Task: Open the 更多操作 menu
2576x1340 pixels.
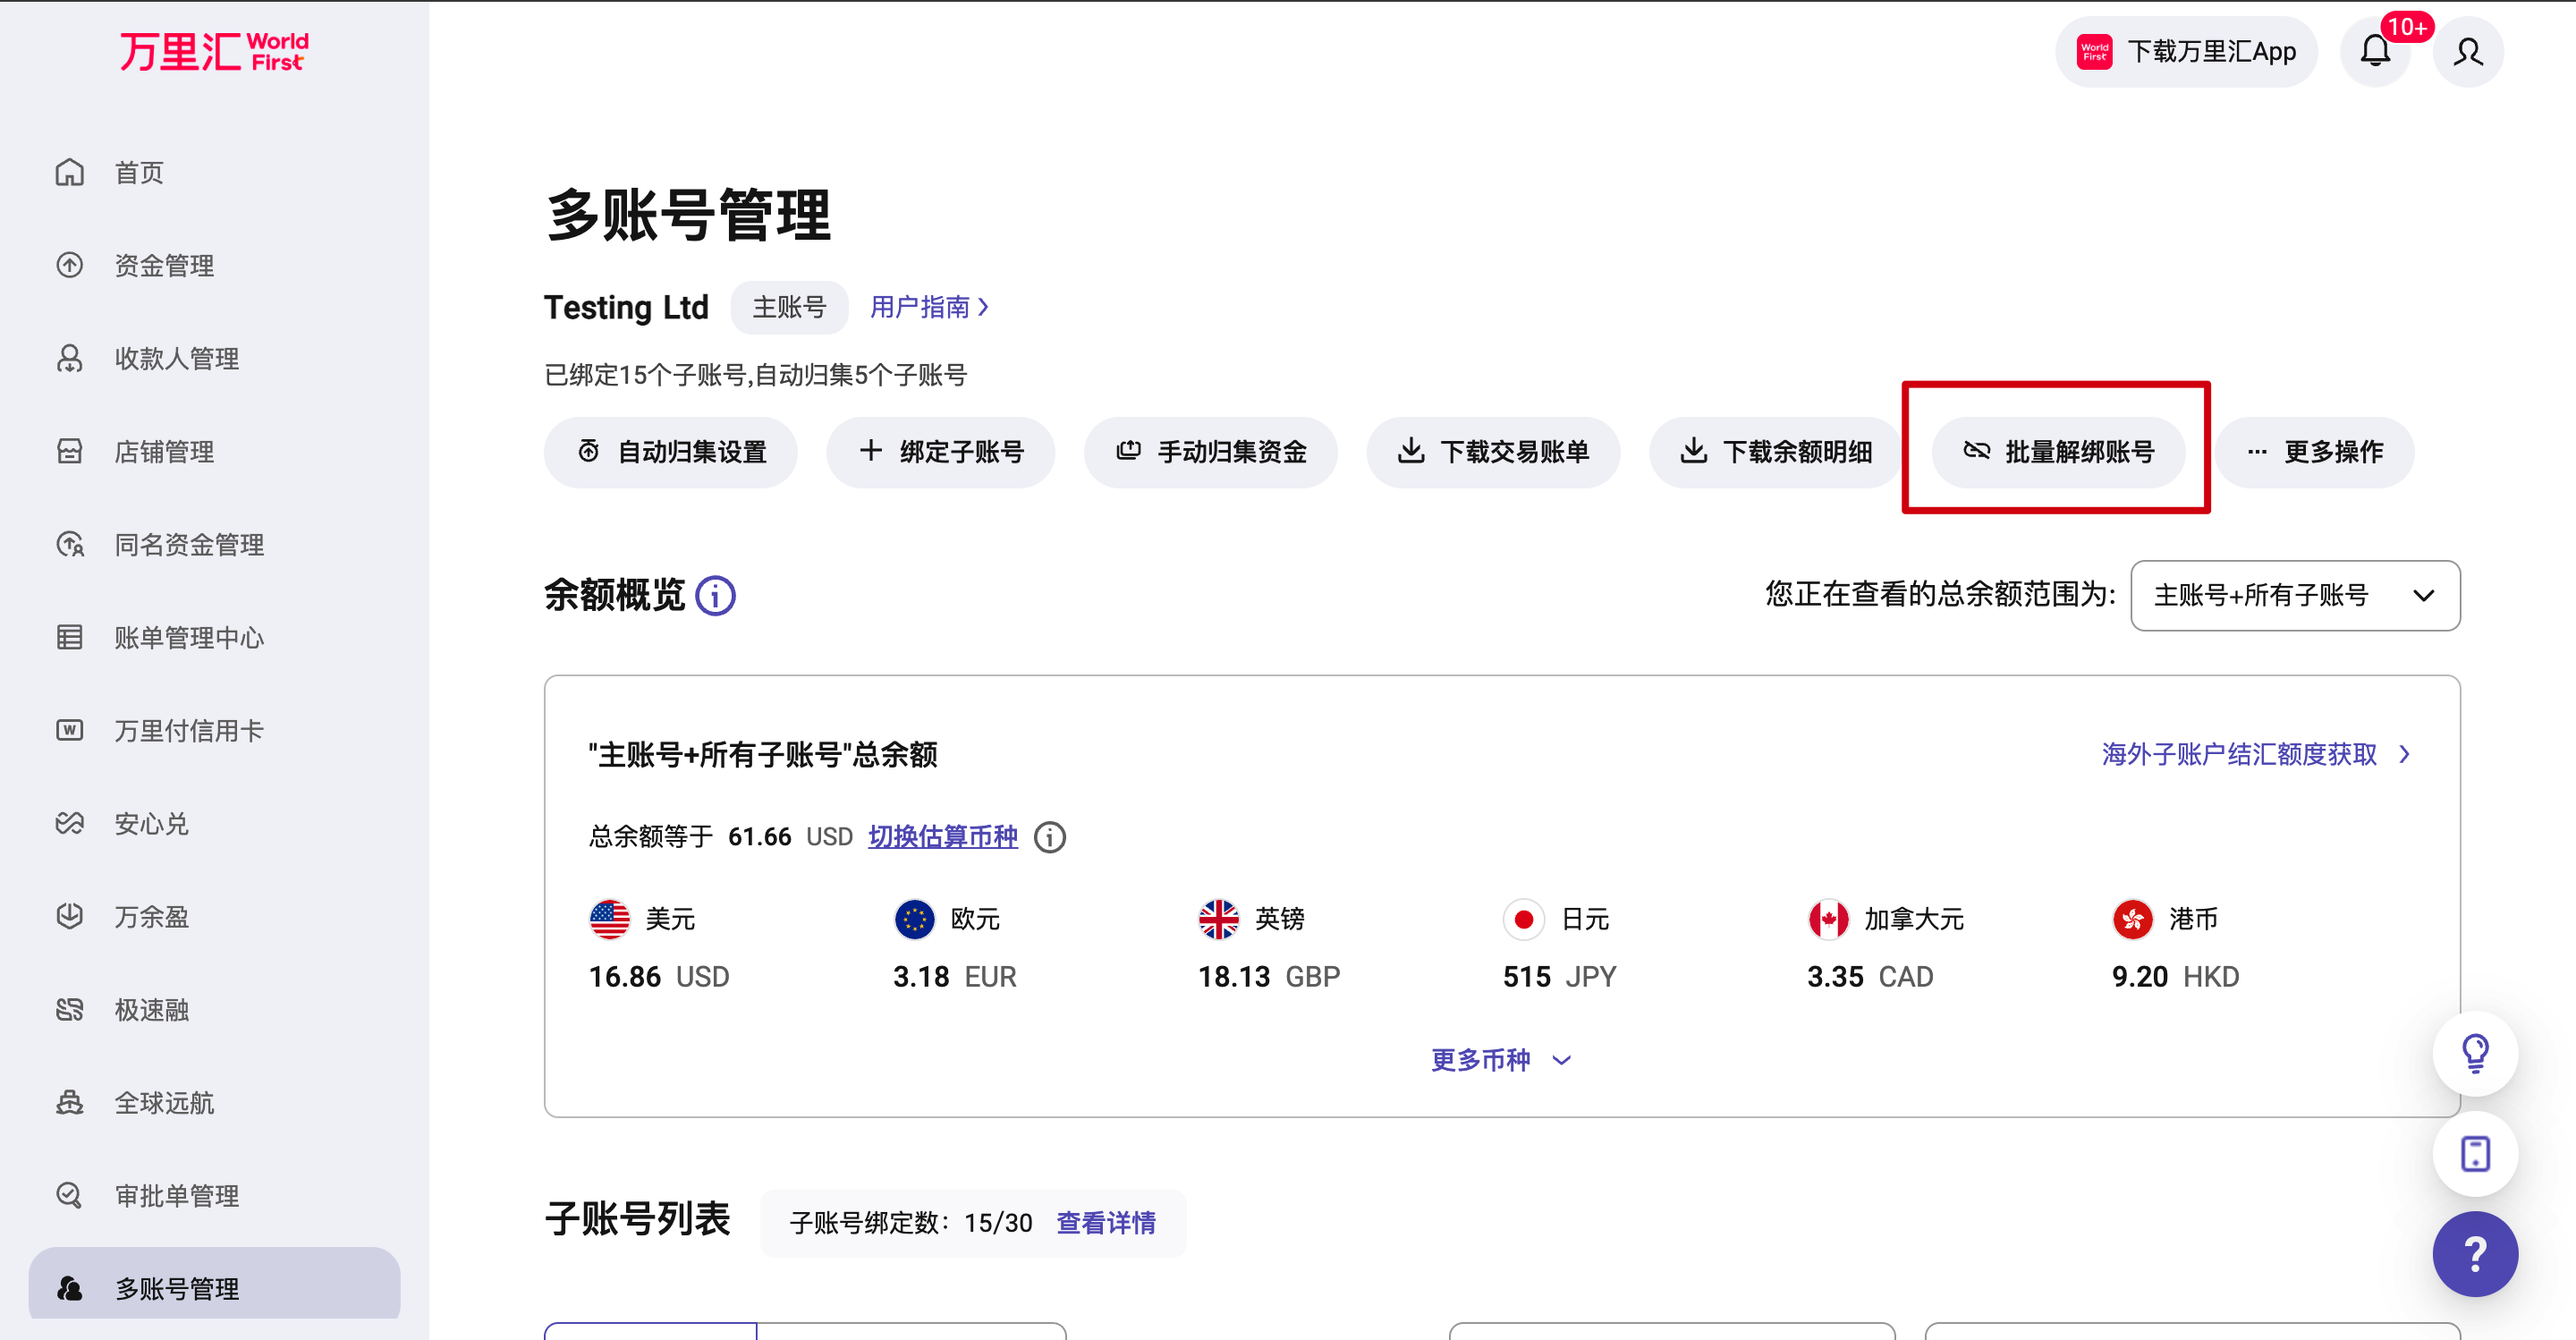Action: tap(2314, 452)
